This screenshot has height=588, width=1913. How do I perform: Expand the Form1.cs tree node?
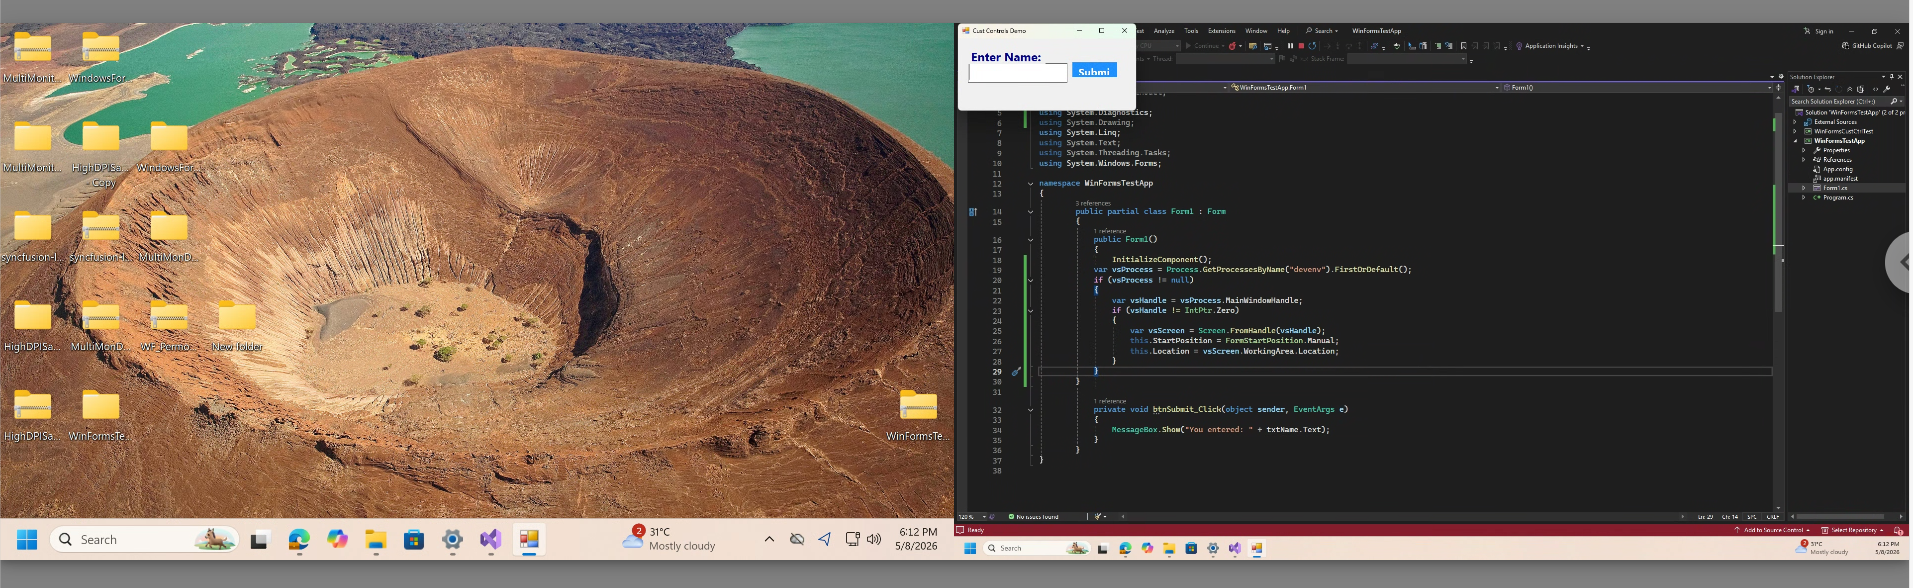(1804, 188)
